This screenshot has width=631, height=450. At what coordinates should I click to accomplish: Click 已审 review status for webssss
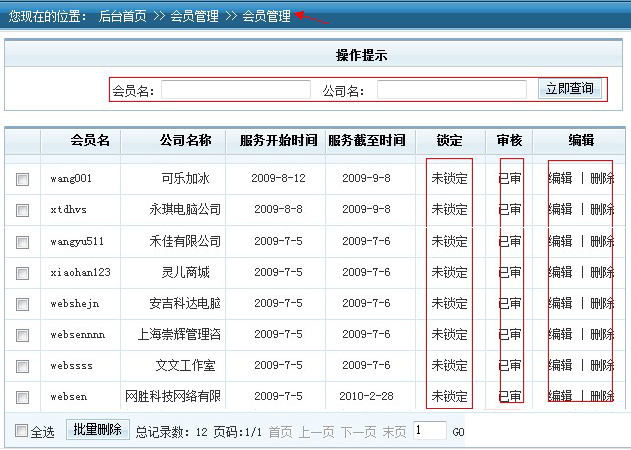[510, 365]
